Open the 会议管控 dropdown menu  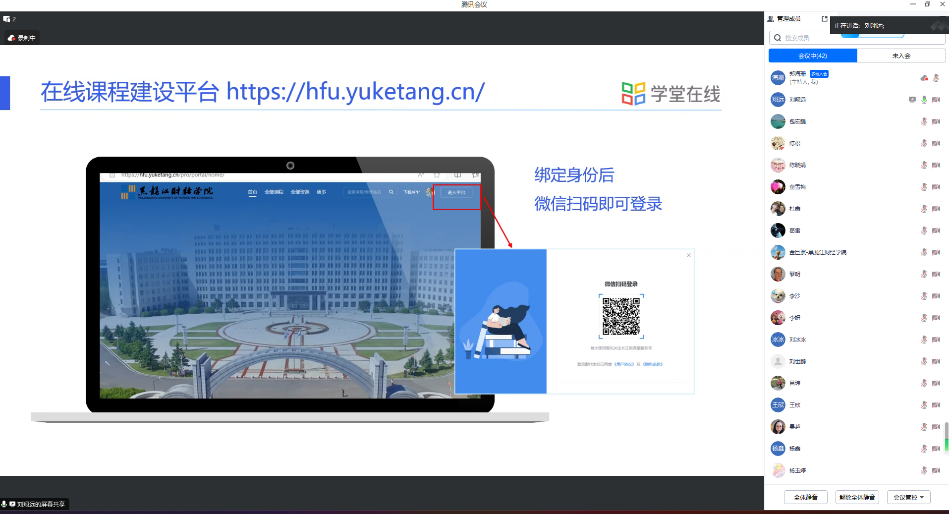coord(910,497)
